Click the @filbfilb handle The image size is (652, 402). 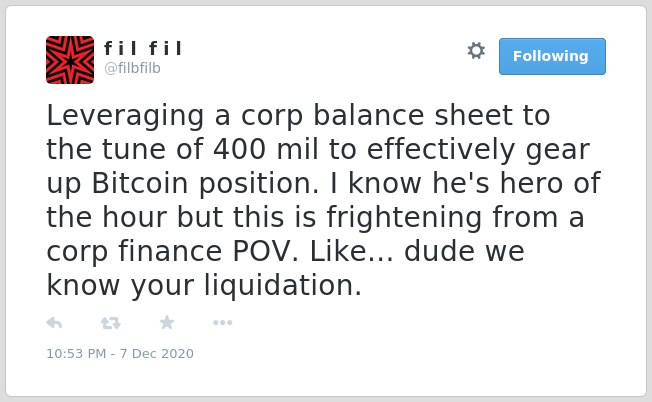pyautogui.click(x=132, y=68)
